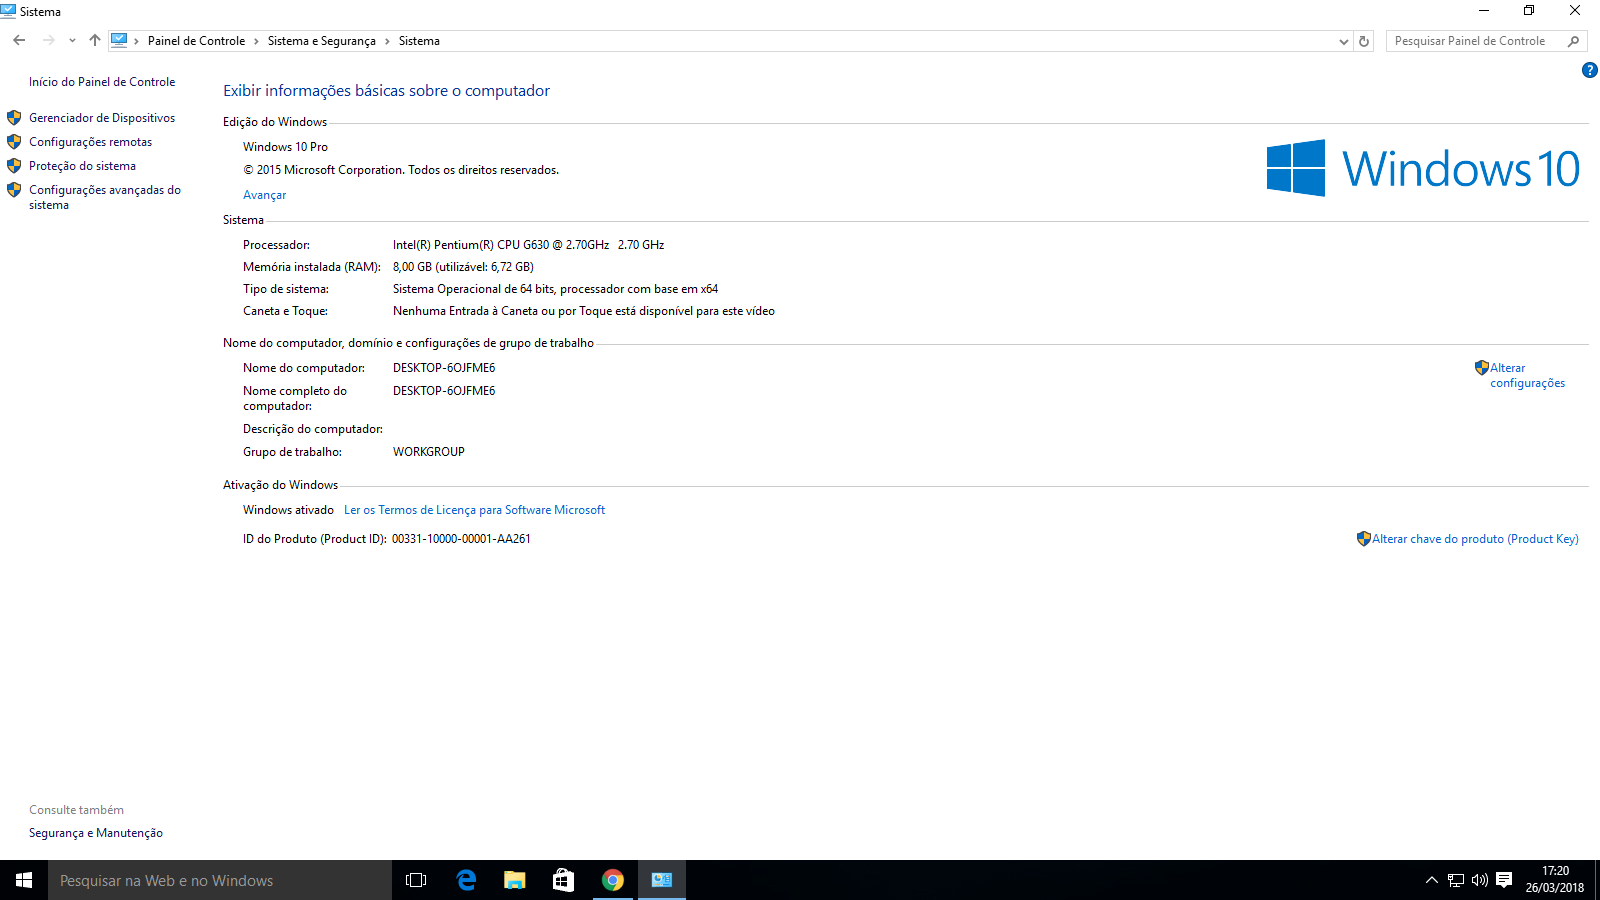Open Gerenciador de Dispositivos

tap(102, 118)
